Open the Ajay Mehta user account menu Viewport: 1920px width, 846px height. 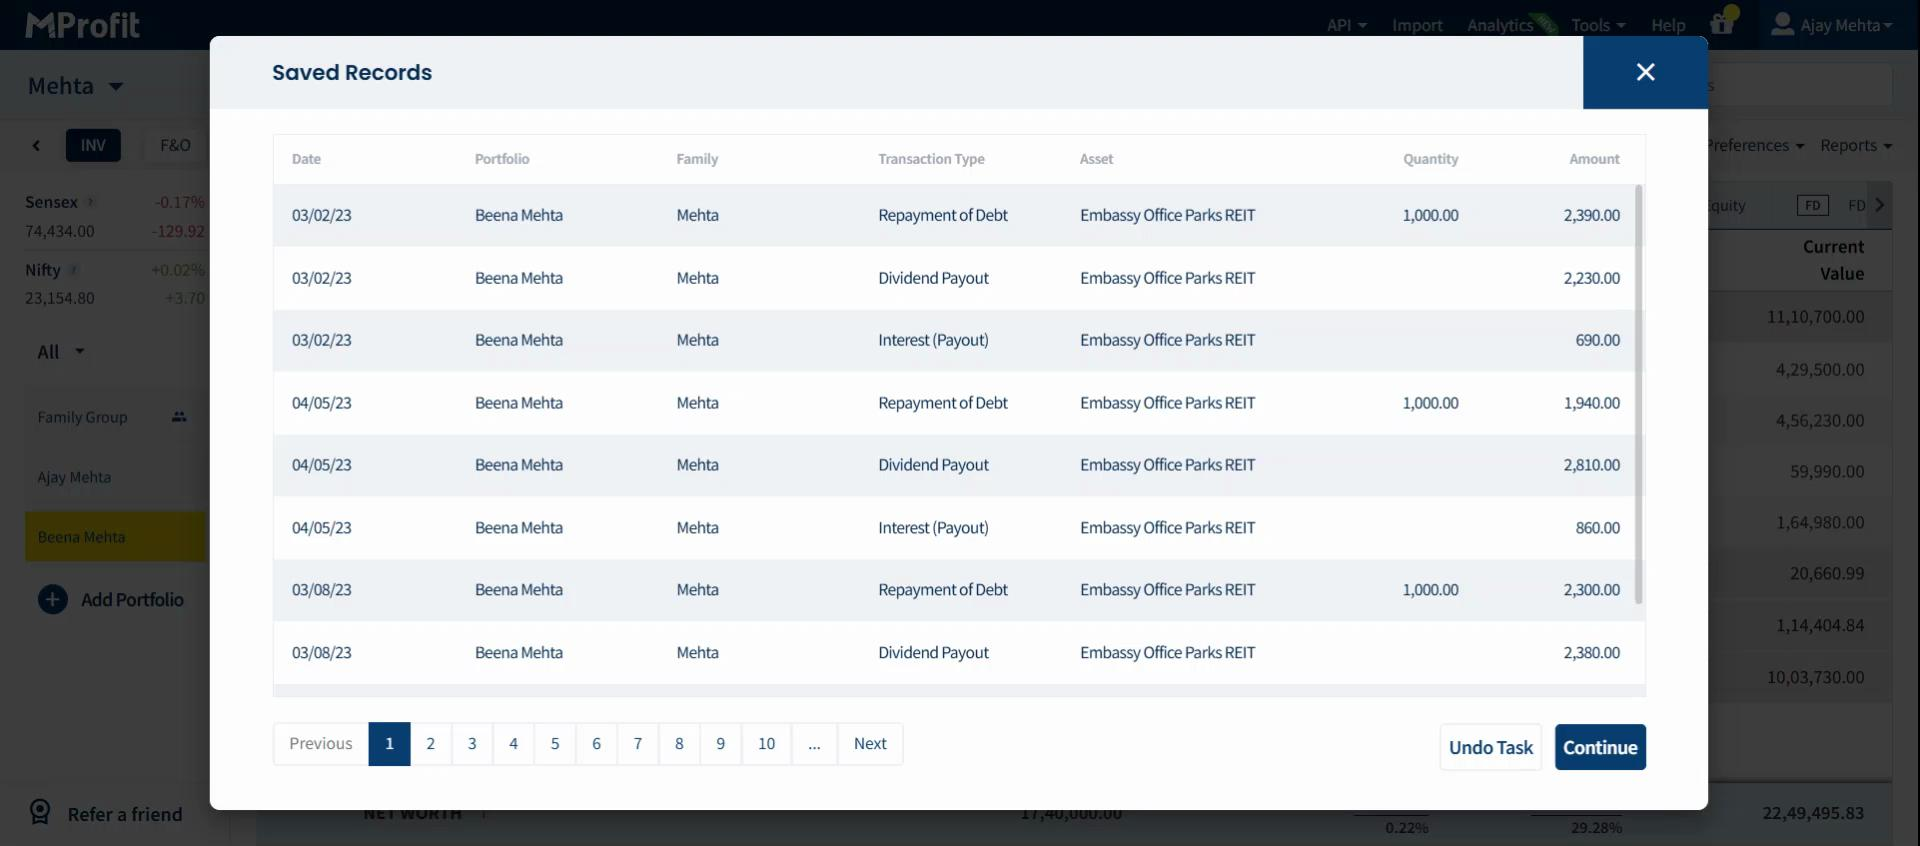click(1831, 25)
